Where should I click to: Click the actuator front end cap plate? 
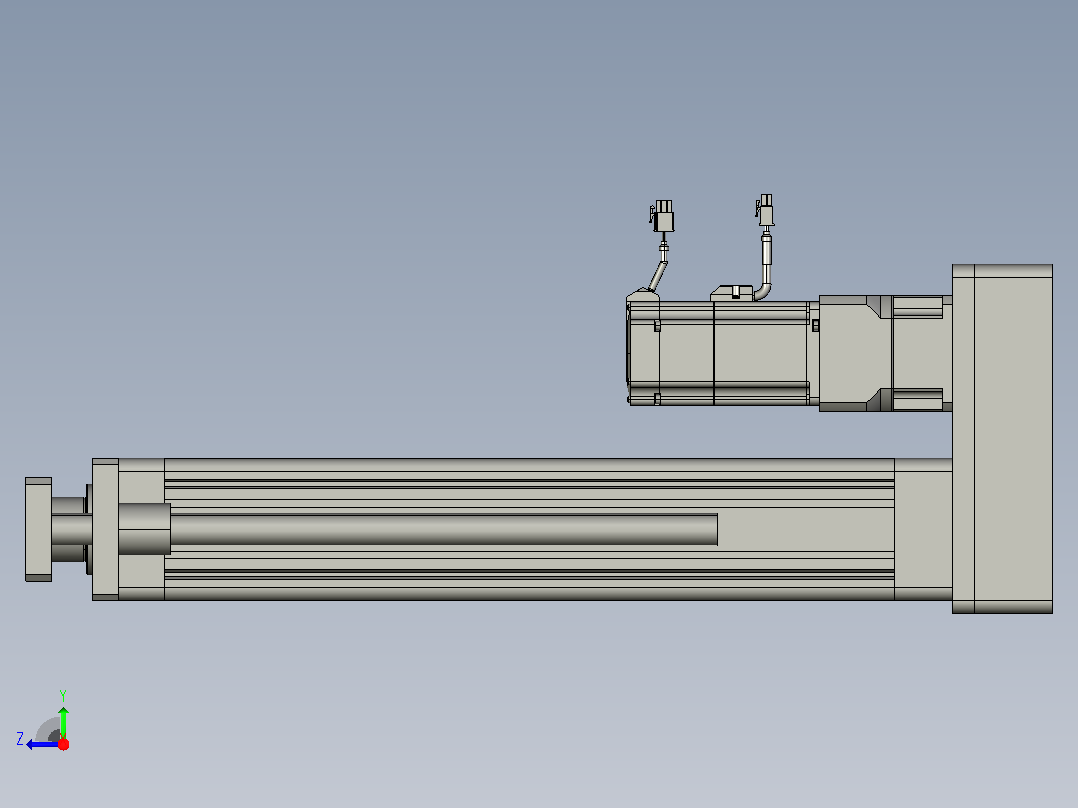point(105,529)
